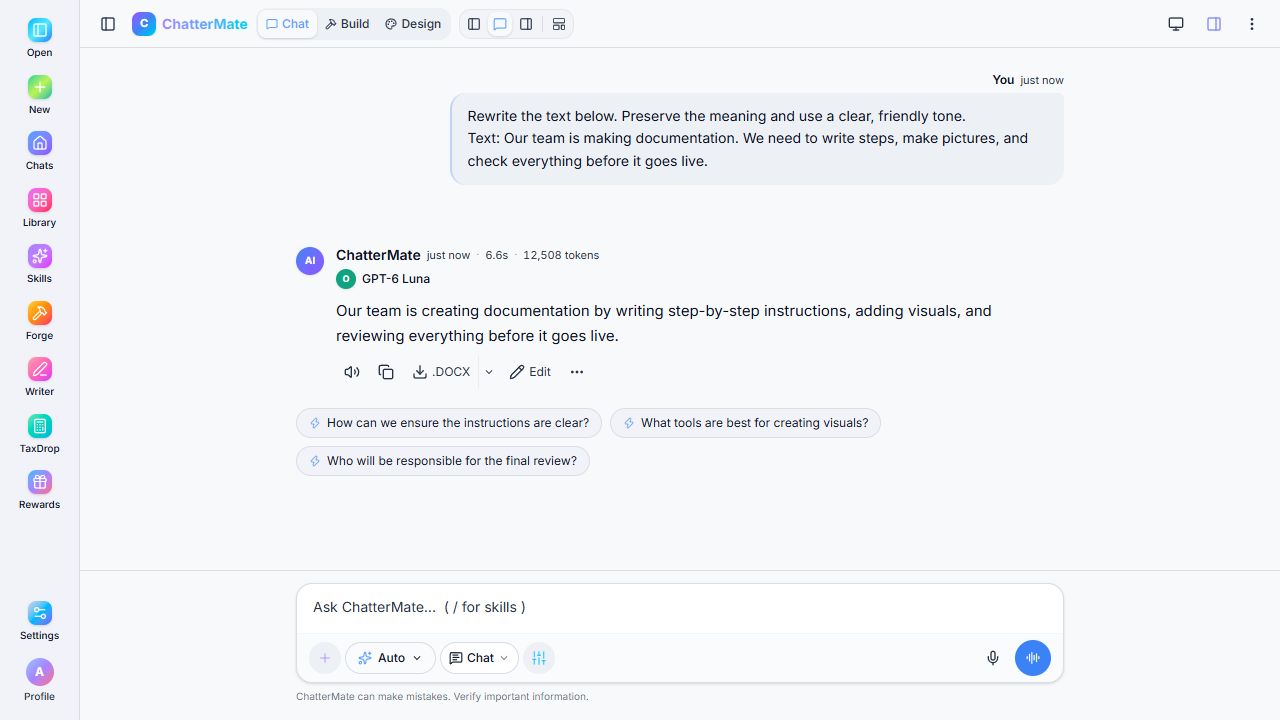The height and width of the screenshot is (720, 1280).
Task: Open the Writer tool
Action: (x=39, y=377)
